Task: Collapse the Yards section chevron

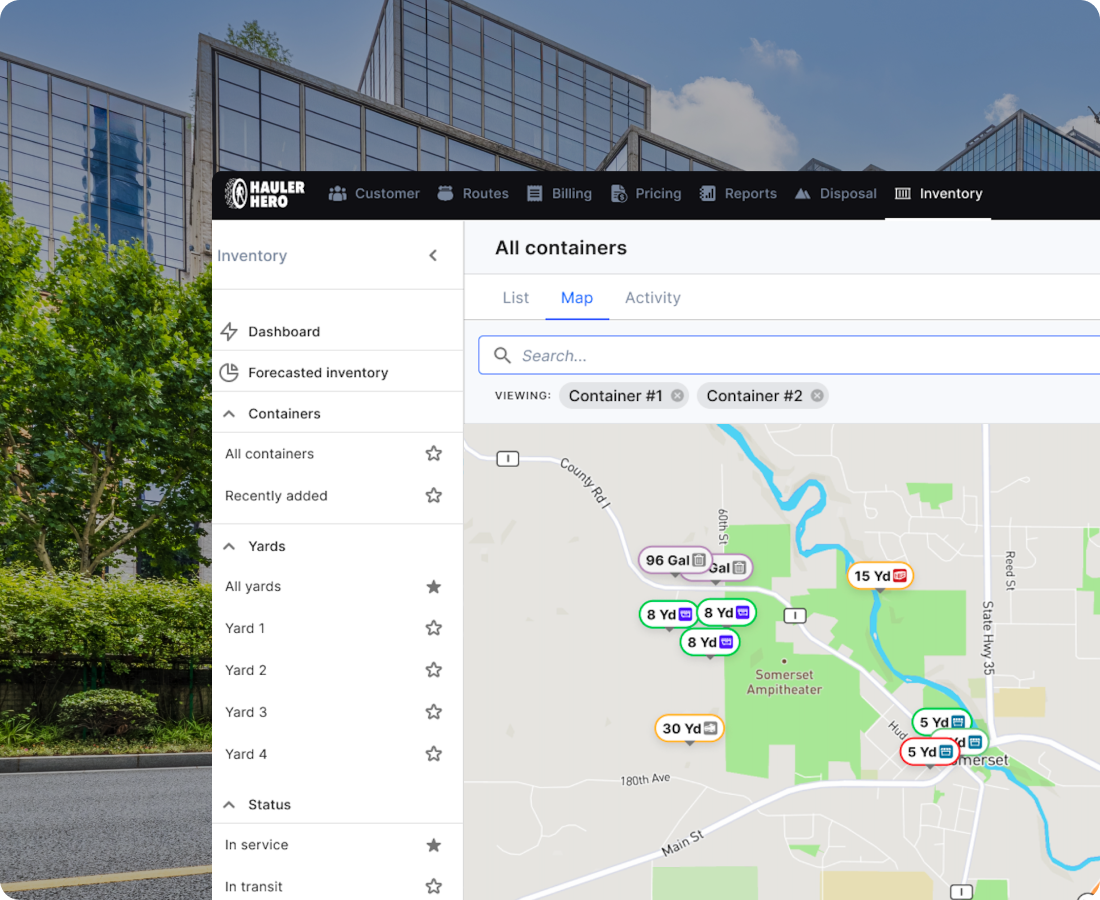Action: click(x=229, y=546)
